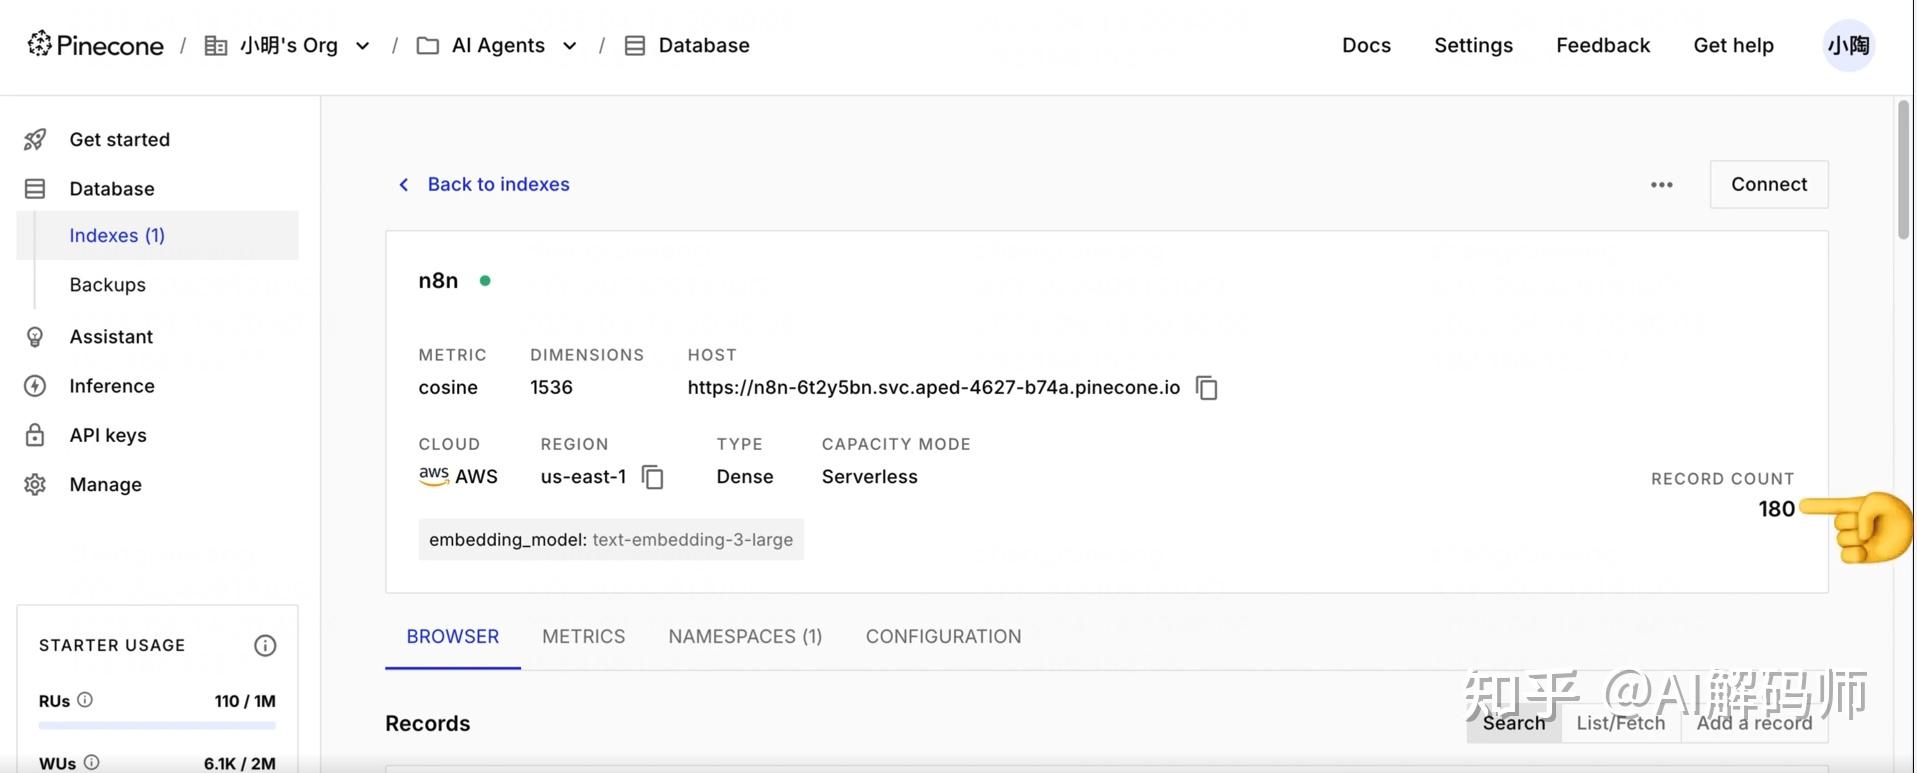Open the NAMESPACES (1) tab
The width and height of the screenshot is (1917, 773).
745,637
